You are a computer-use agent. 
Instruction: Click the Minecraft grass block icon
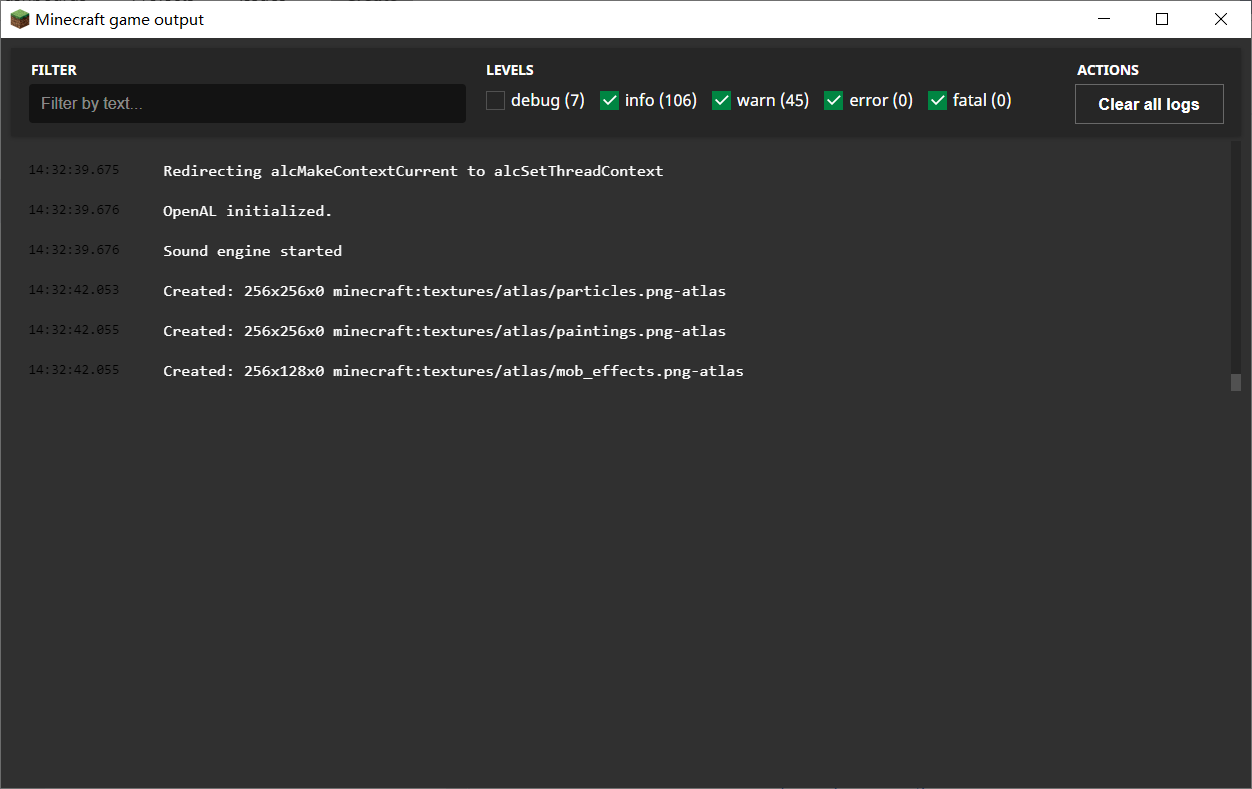pos(19,19)
